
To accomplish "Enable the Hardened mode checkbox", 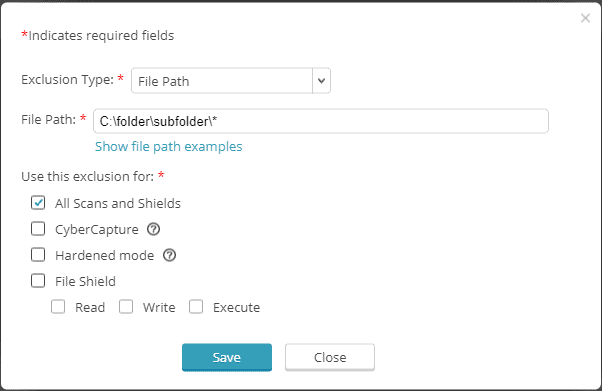I will [38, 255].
